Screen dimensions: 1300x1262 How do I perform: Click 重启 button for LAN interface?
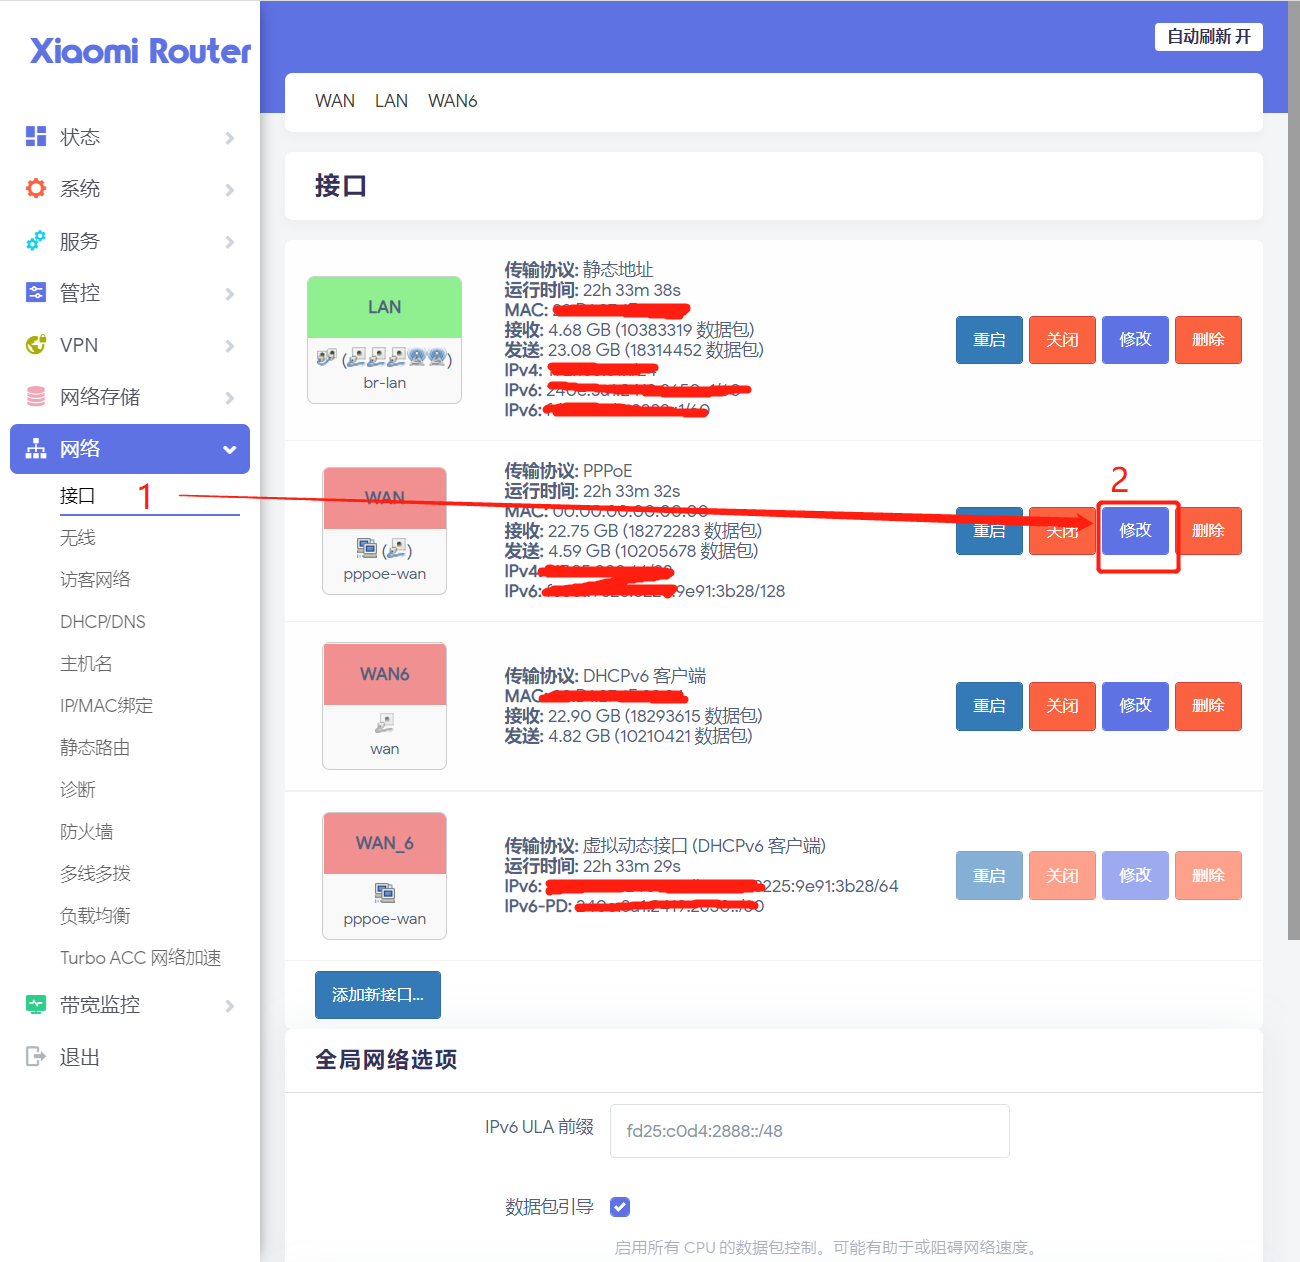989,340
